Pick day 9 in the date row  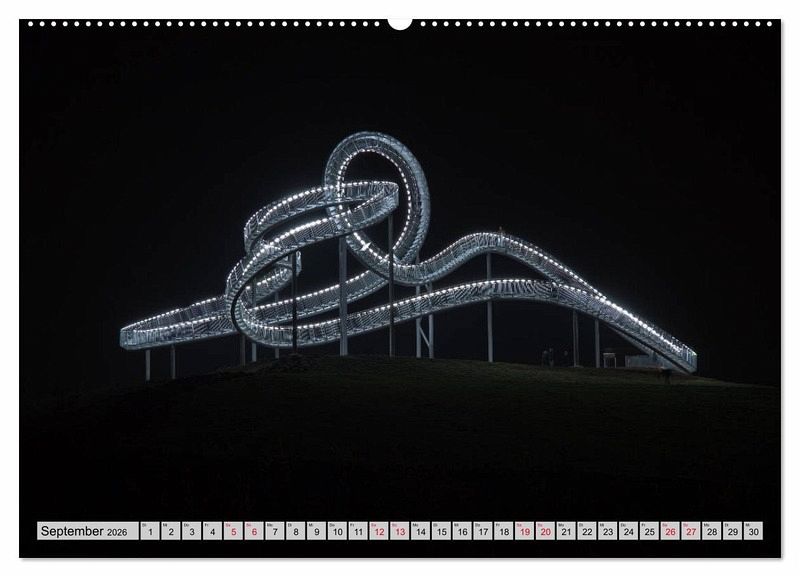[x=316, y=531]
